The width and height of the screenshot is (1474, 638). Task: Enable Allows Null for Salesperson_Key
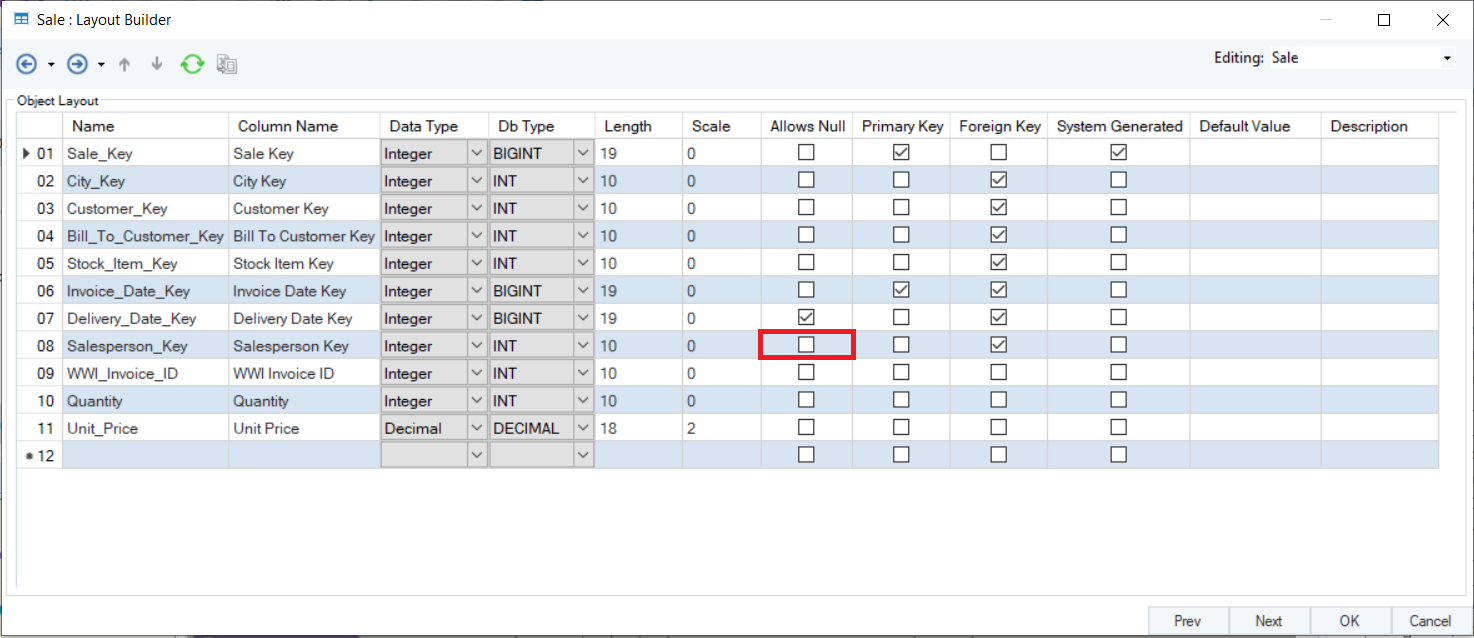[x=806, y=345]
